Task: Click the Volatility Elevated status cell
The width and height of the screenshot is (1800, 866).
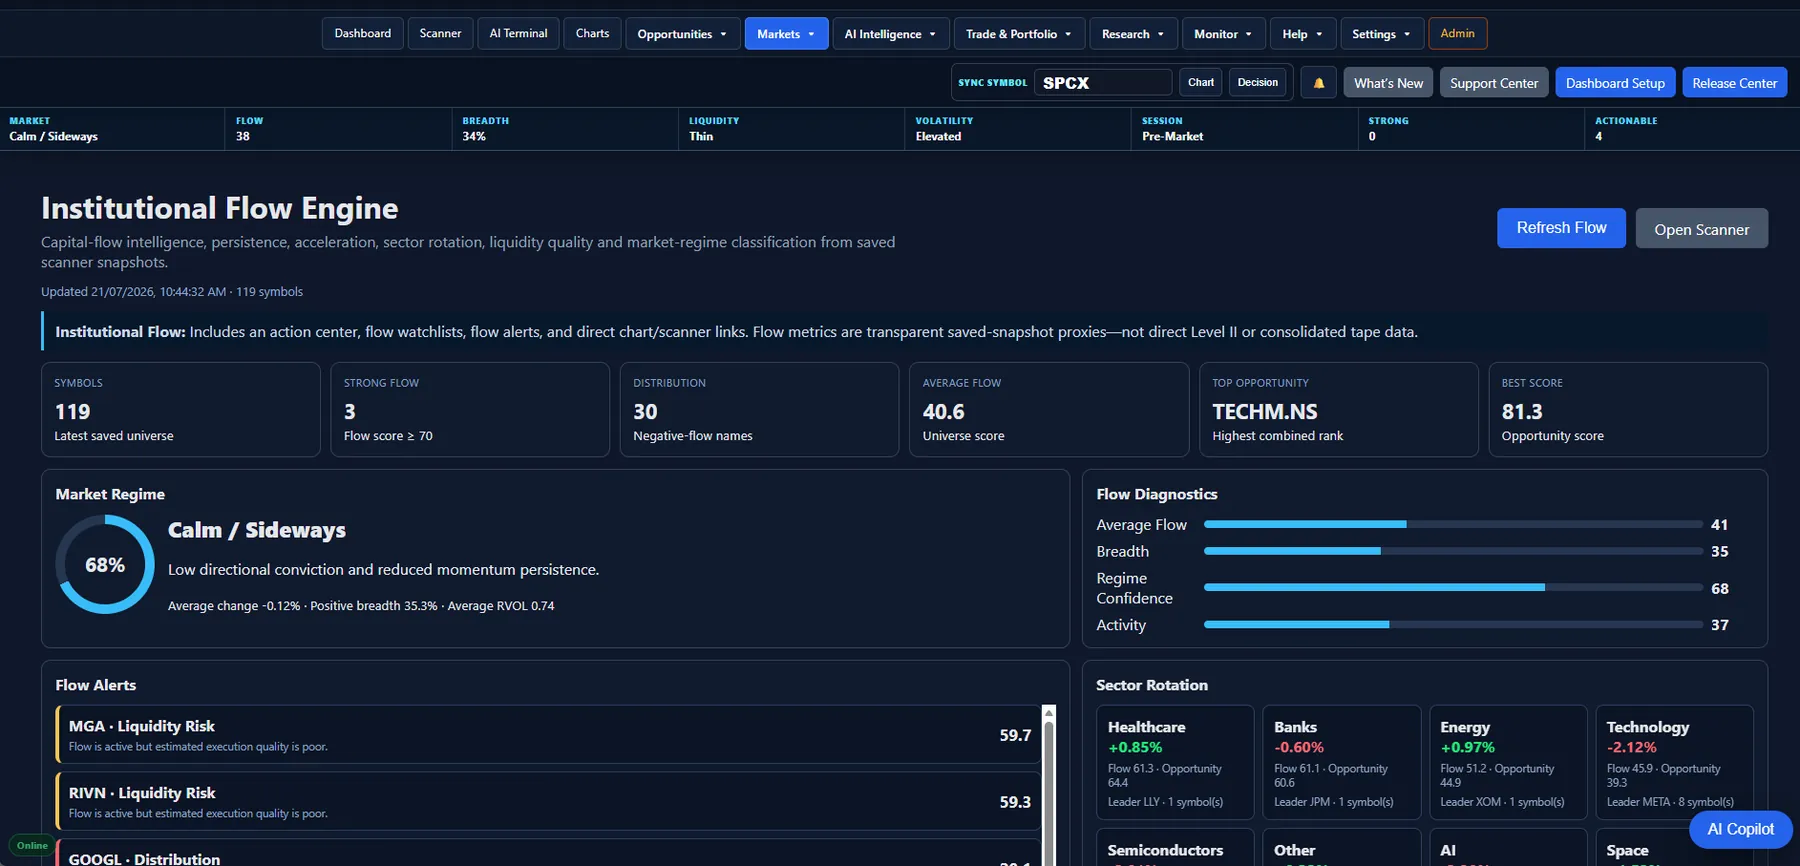Action: click(x=1018, y=129)
